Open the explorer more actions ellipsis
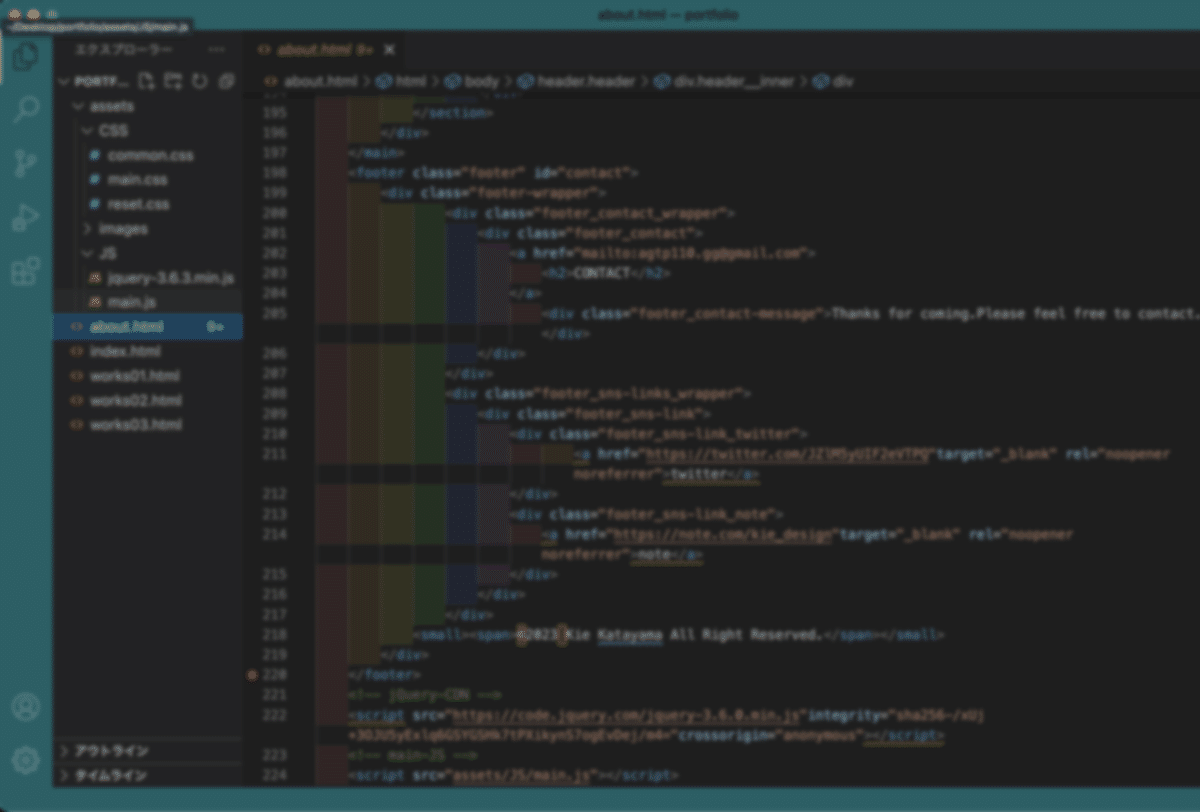Screen dimensions: 1200x812 point(216,49)
